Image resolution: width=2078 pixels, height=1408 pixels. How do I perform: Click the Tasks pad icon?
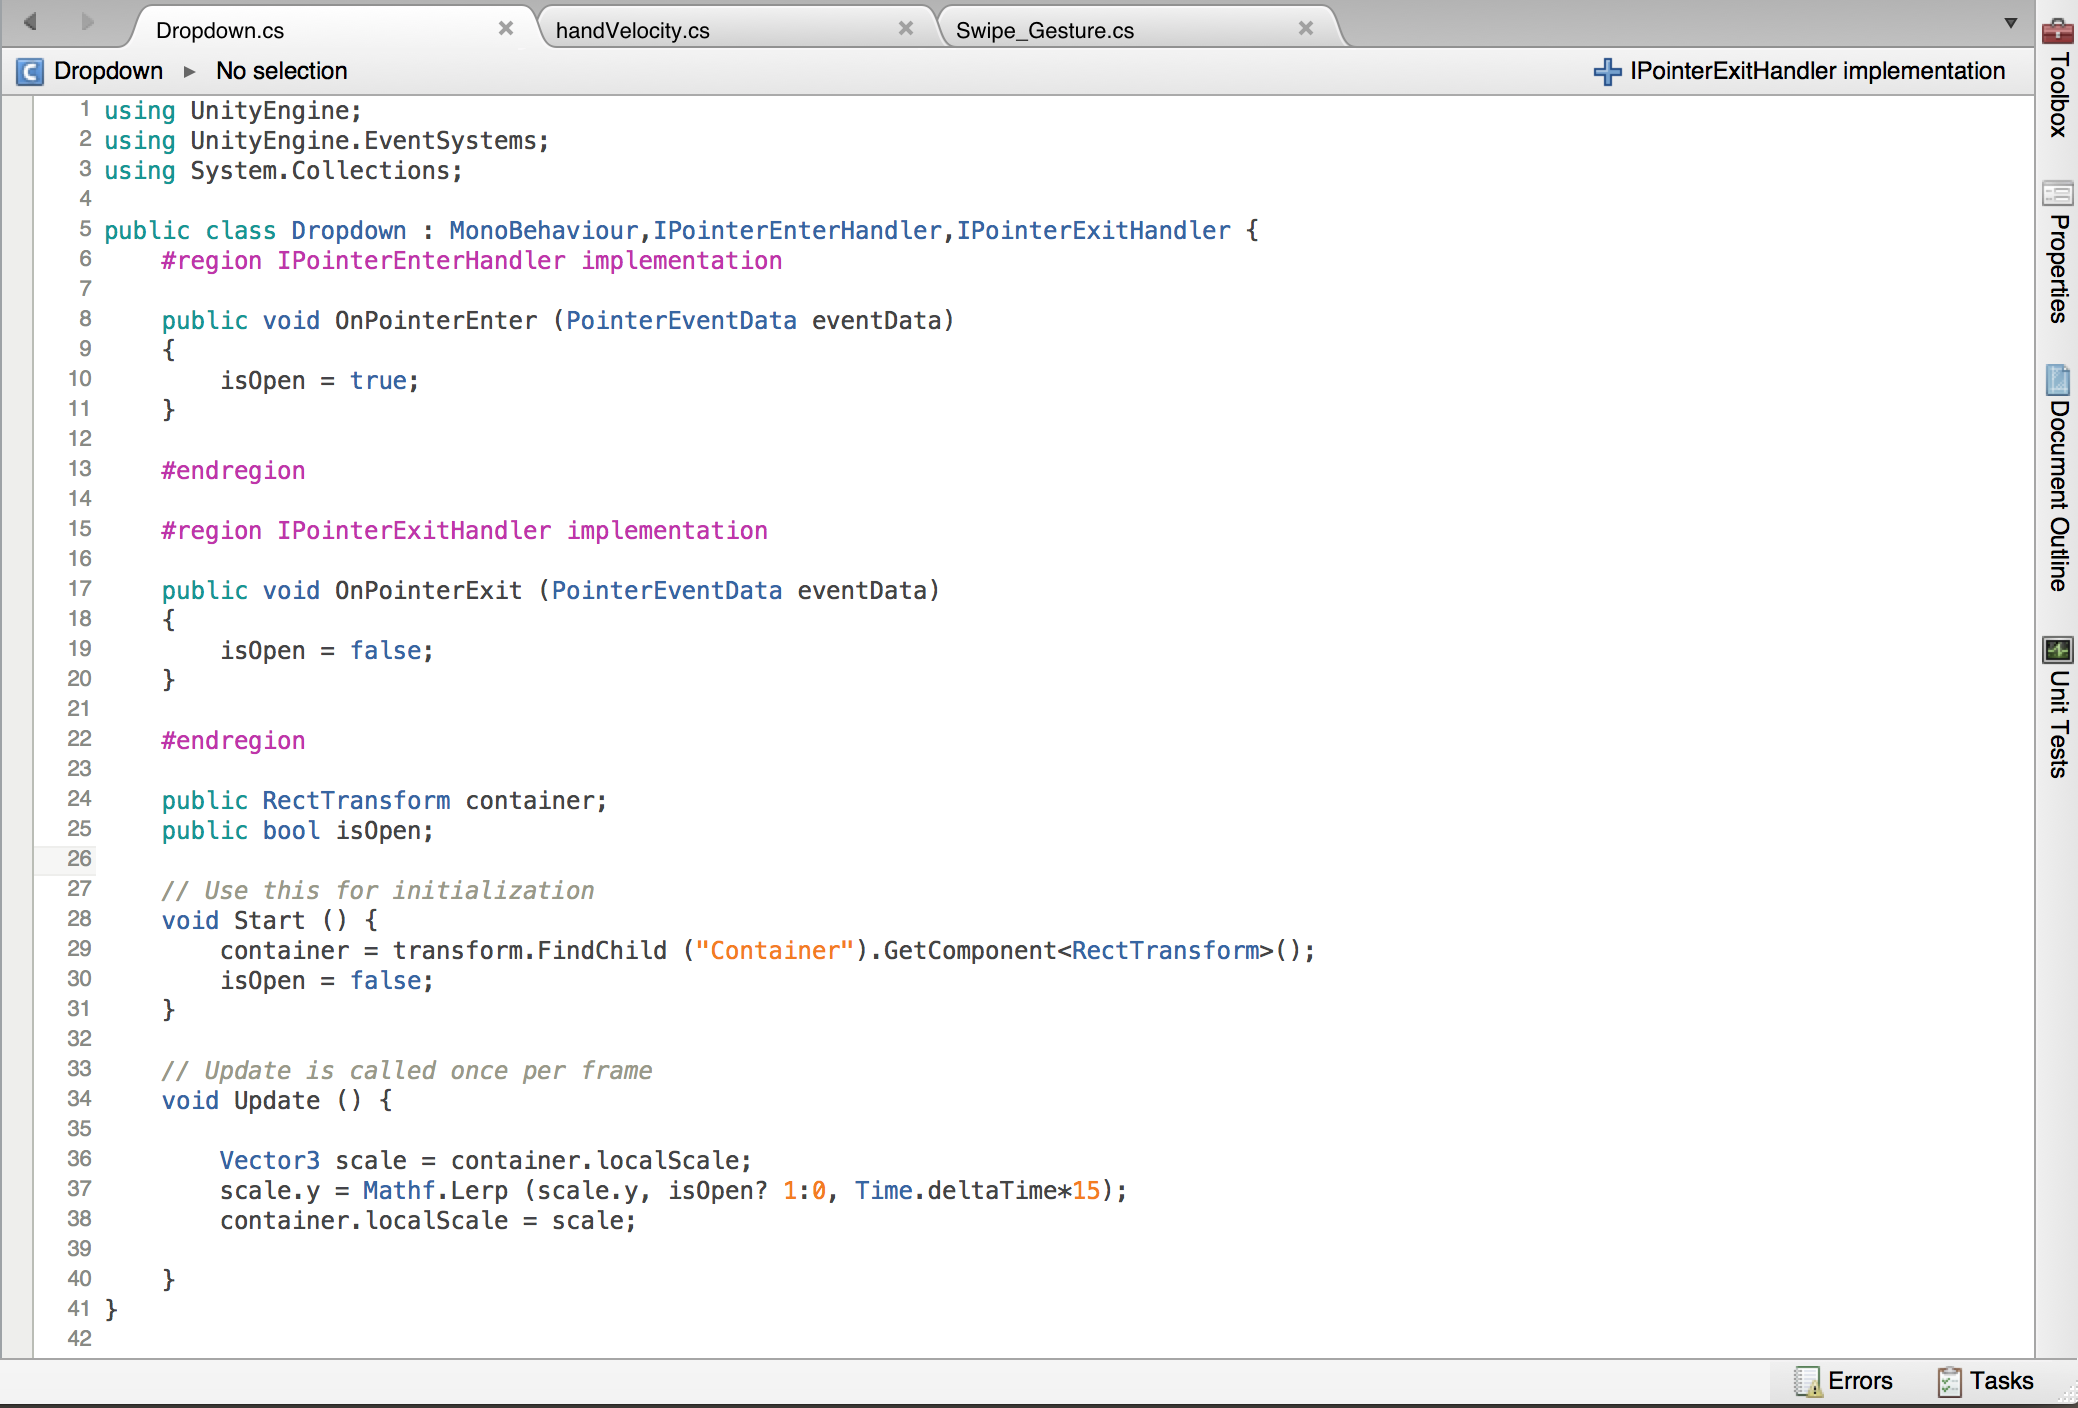1949,1381
